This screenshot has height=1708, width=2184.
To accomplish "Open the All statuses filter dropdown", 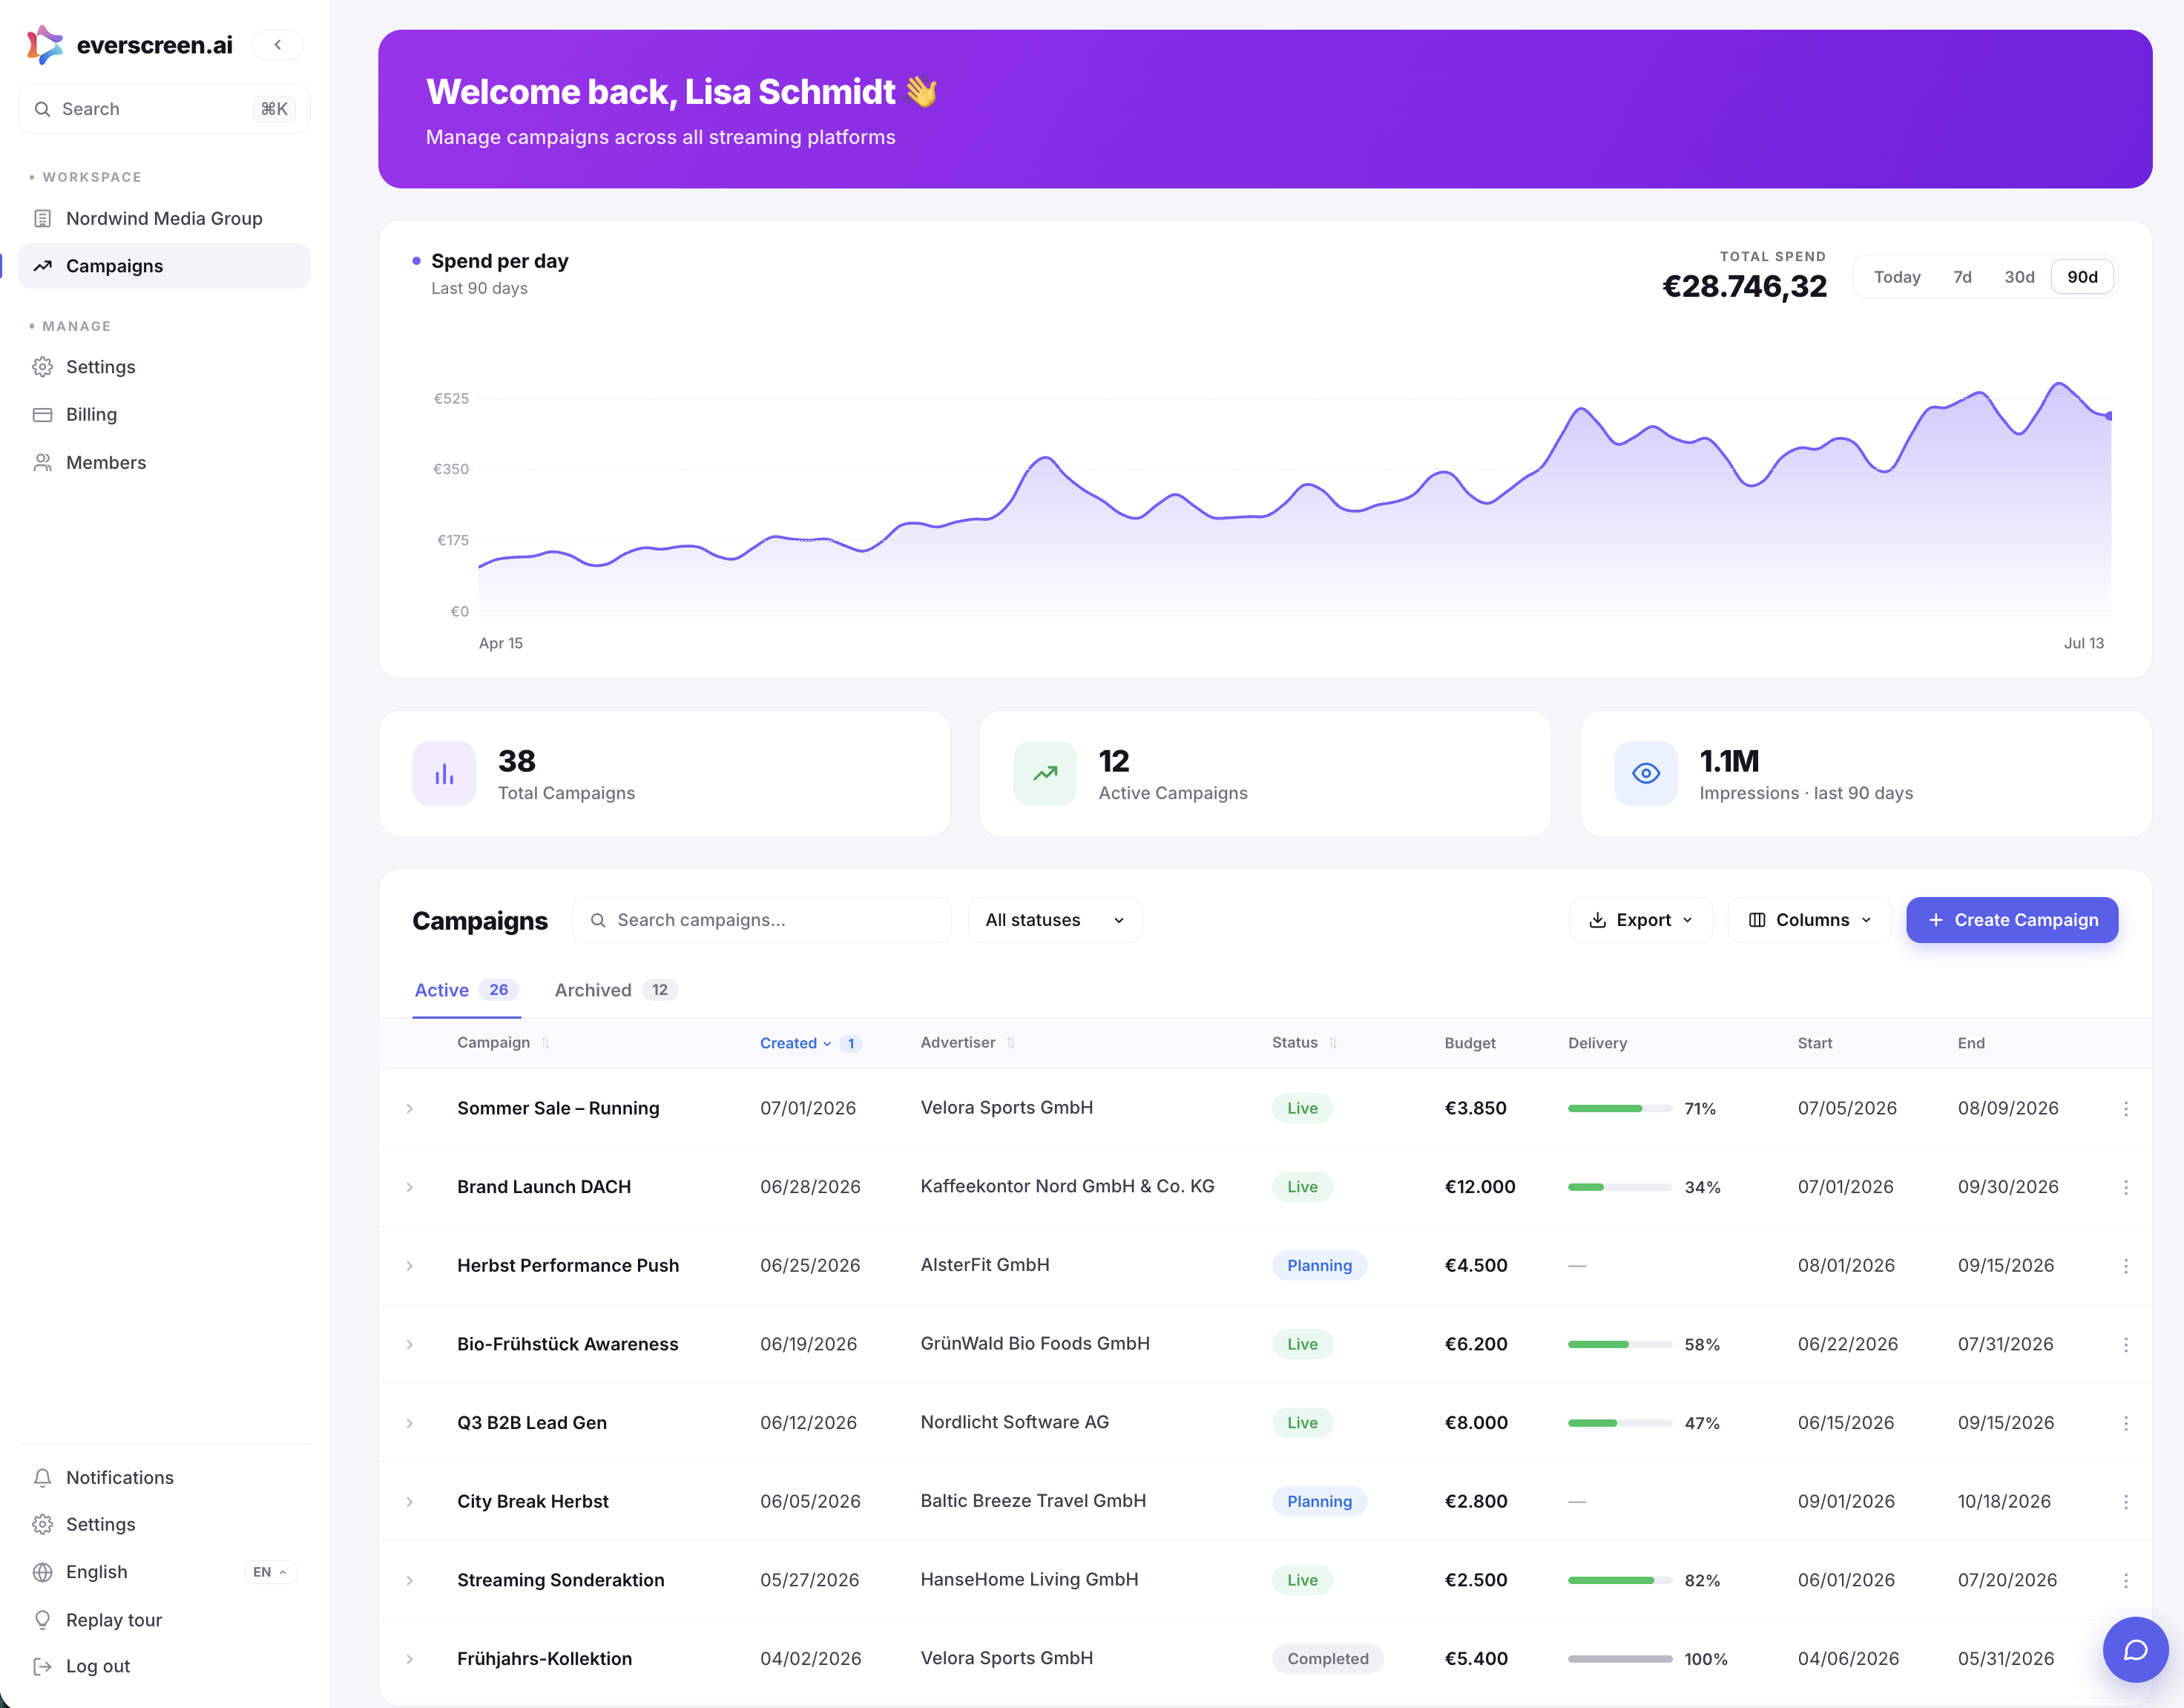I will 1055,920.
